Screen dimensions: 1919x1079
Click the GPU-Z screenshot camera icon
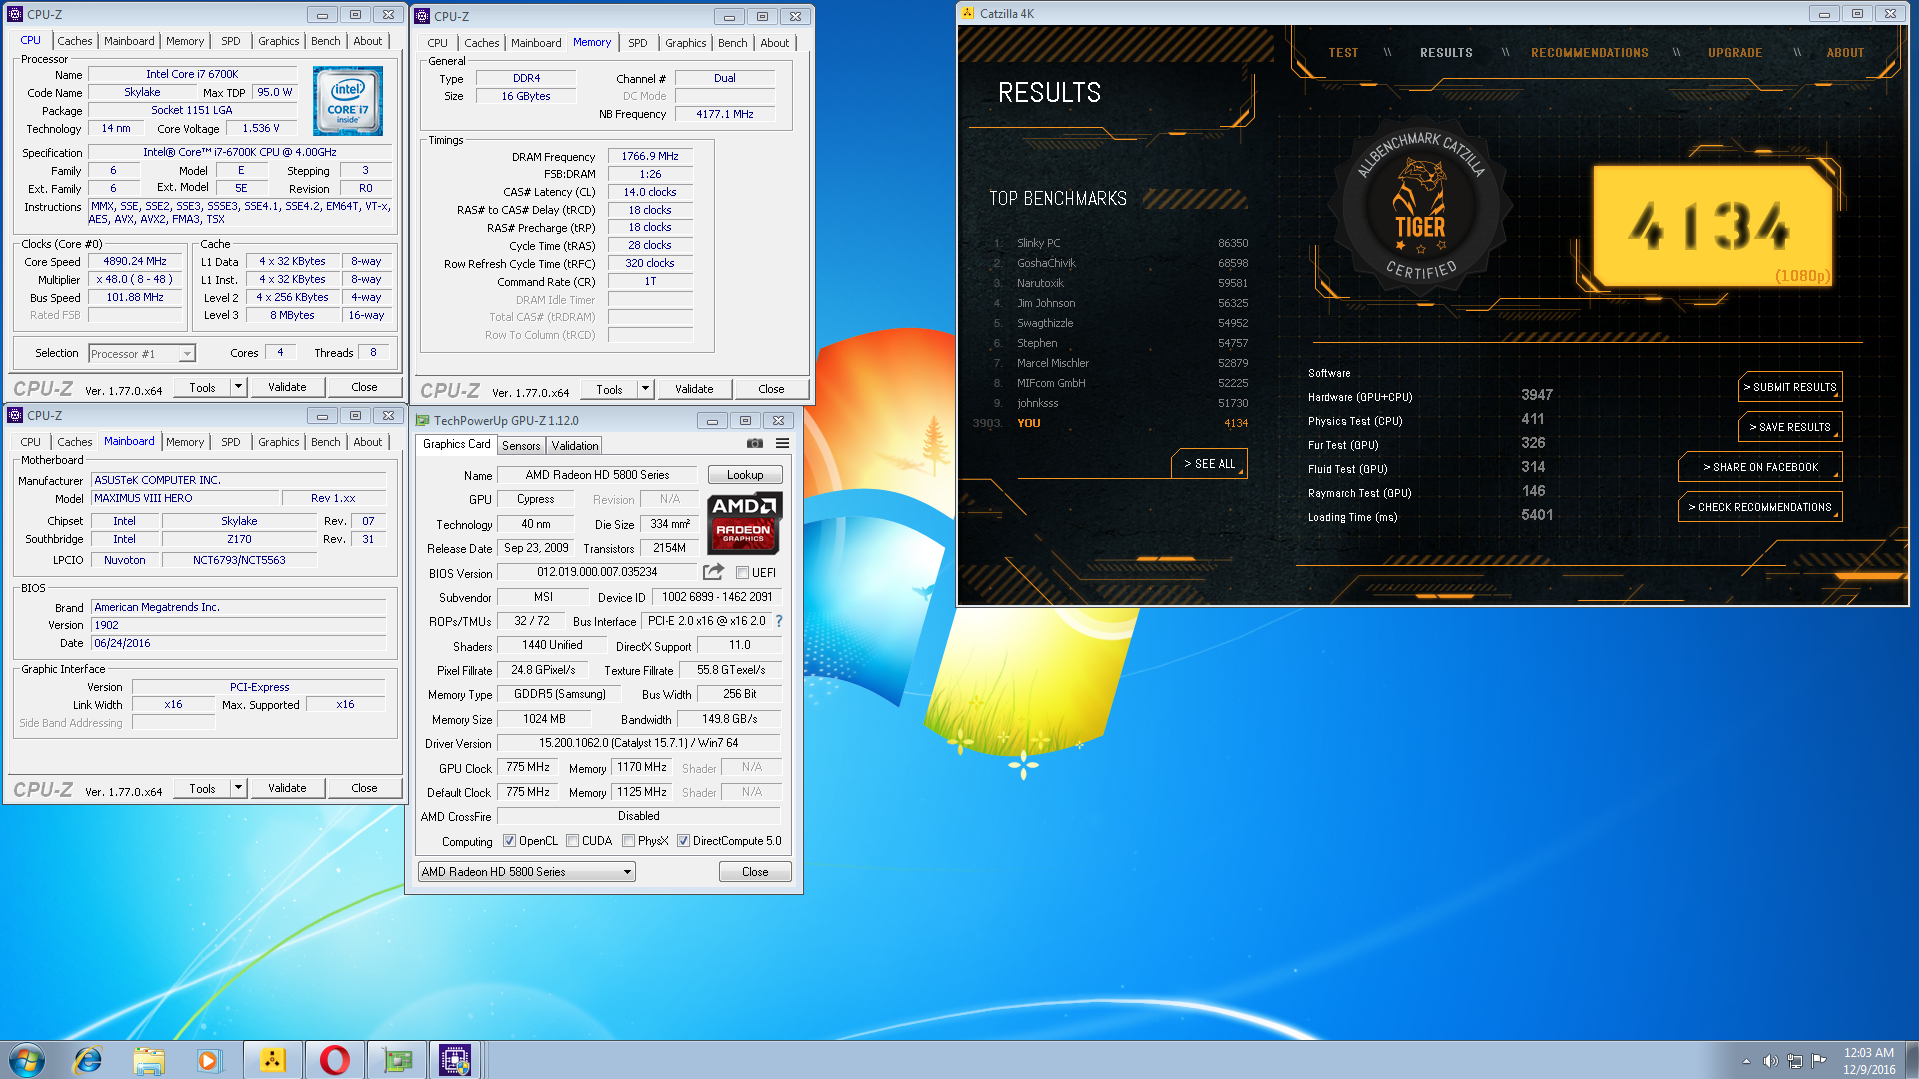755,444
